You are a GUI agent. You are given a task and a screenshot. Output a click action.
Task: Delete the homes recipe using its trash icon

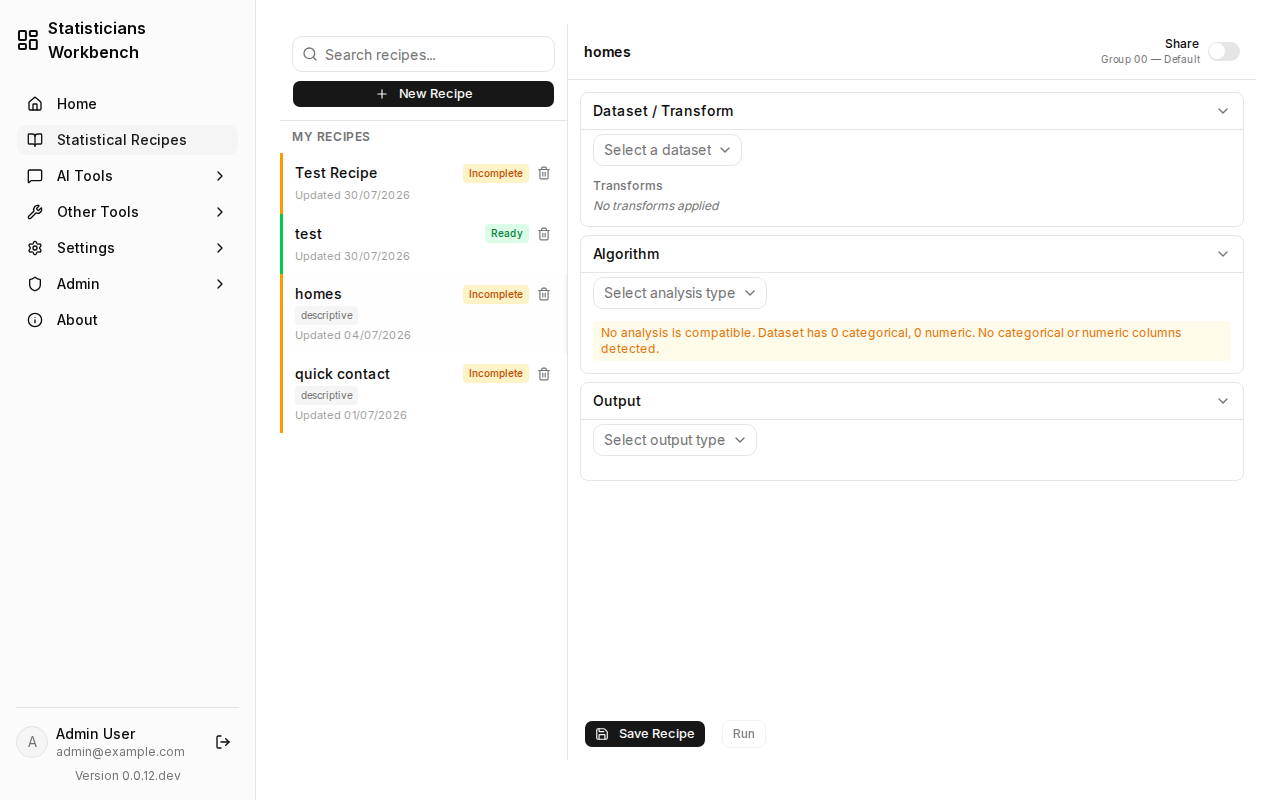pyautogui.click(x=544, y=294)
